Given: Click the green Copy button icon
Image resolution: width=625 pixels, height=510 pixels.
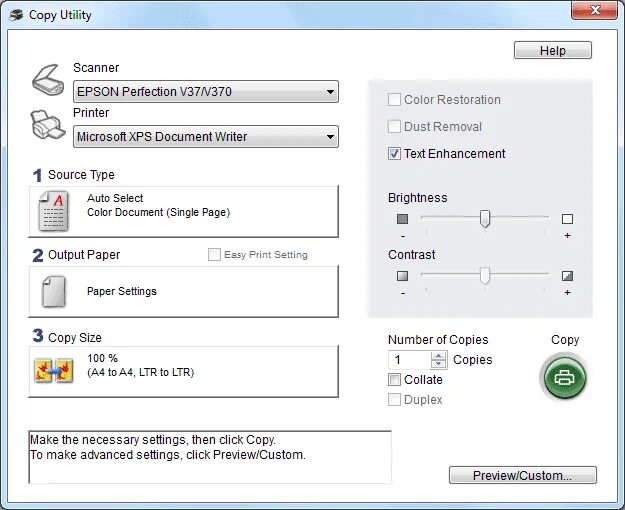Looking at the screenshot, I should 564,377.
